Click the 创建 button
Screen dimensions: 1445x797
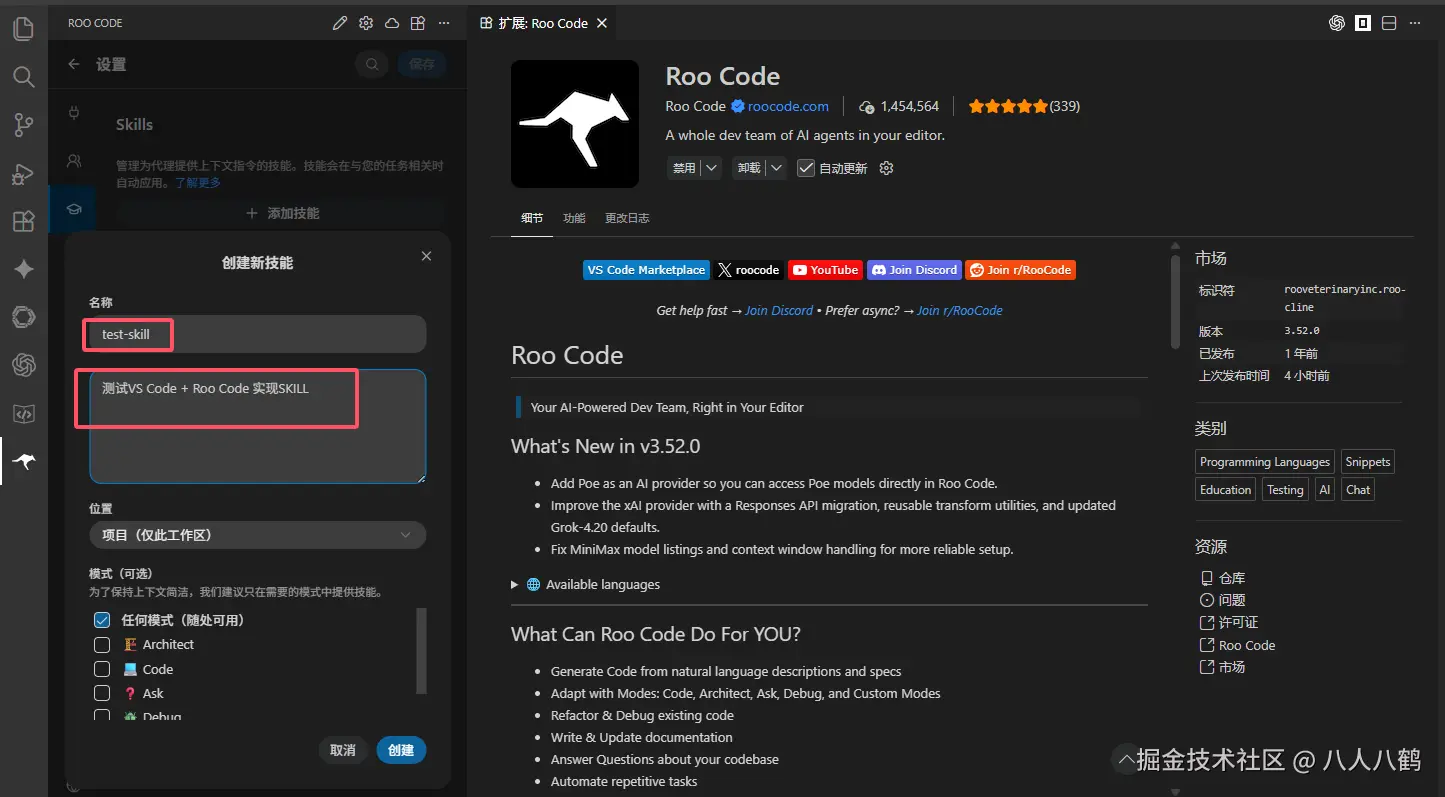[402, 750]
